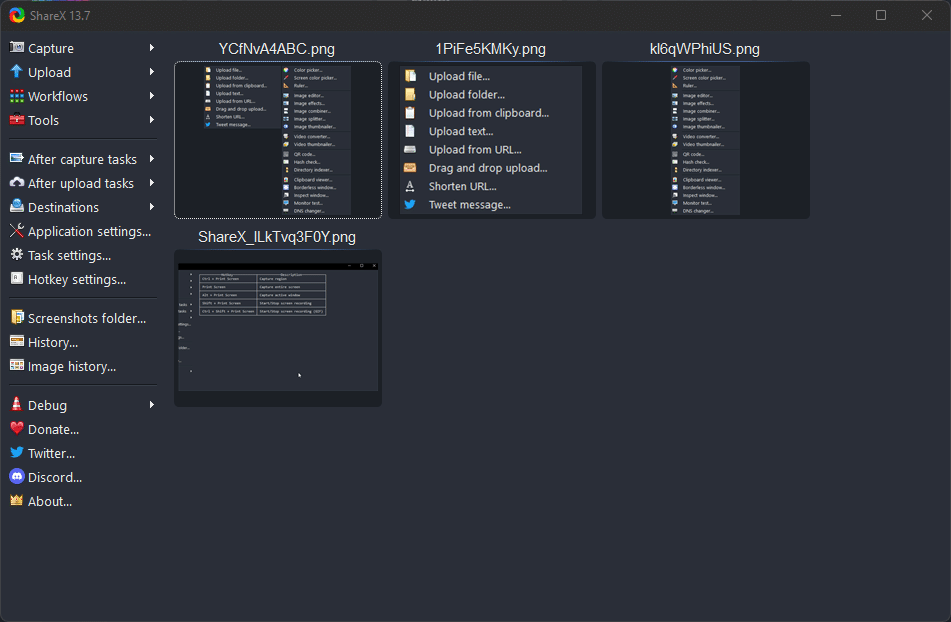
Task: Expand the Destinations submenu arrow
Action: [152, 207]
